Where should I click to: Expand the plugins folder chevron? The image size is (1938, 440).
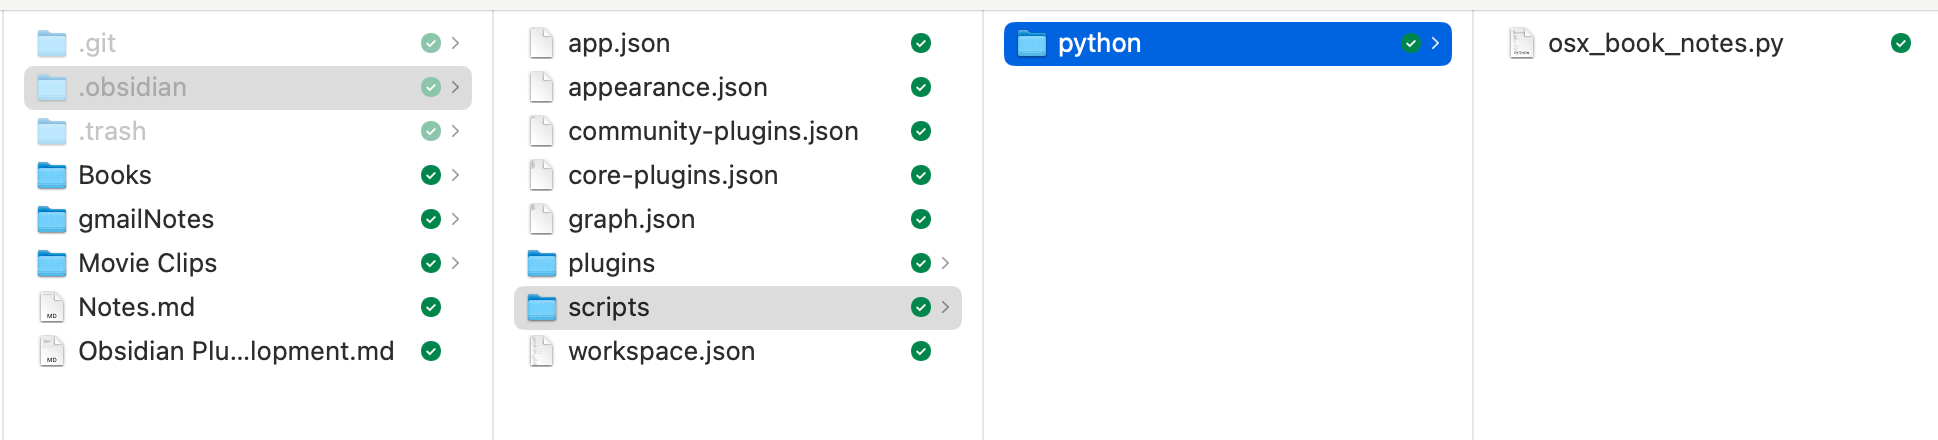tap(946, 264)
